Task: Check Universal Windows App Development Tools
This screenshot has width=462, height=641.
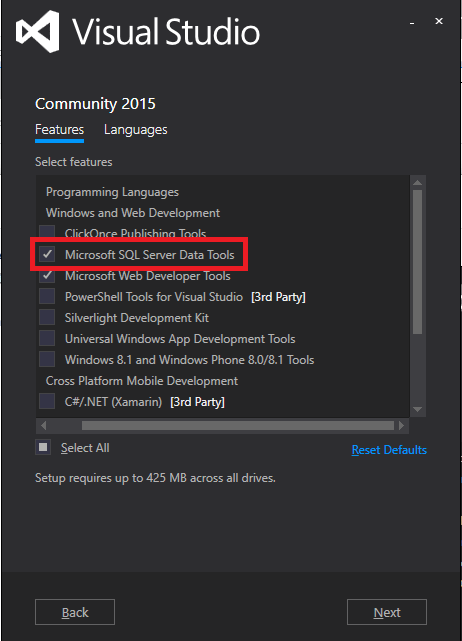Action: pyautogui.click(x=47, y=338)
